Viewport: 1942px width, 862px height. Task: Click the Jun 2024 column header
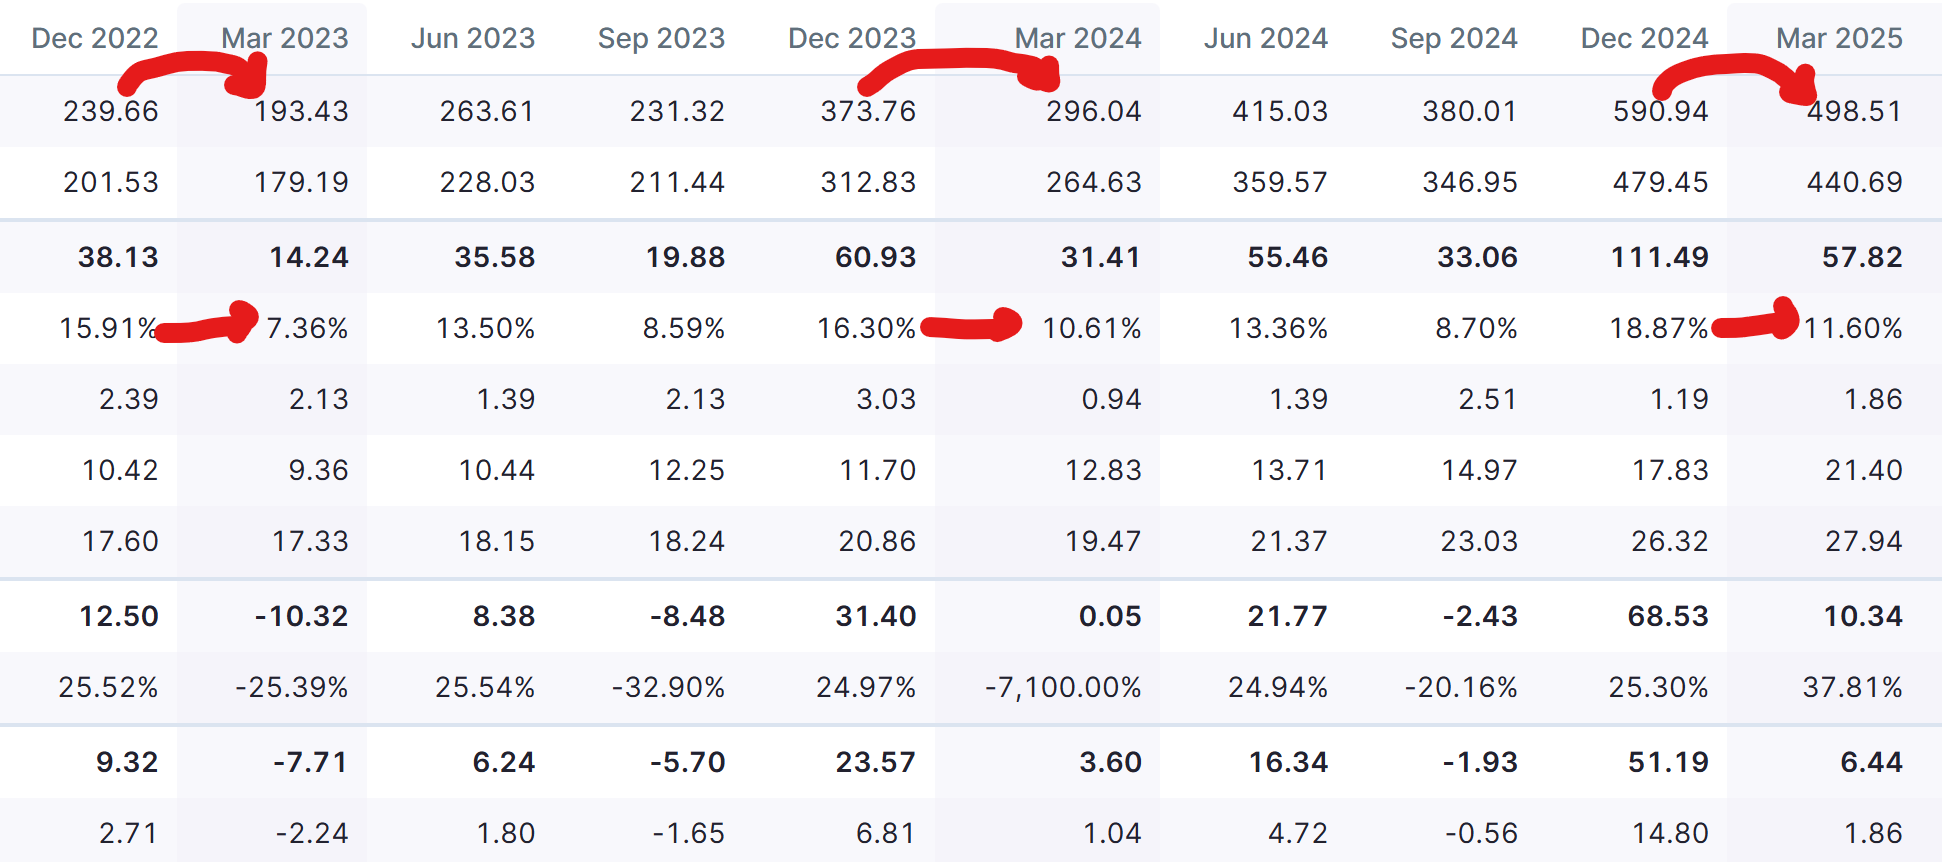[x=1266, y=38]
